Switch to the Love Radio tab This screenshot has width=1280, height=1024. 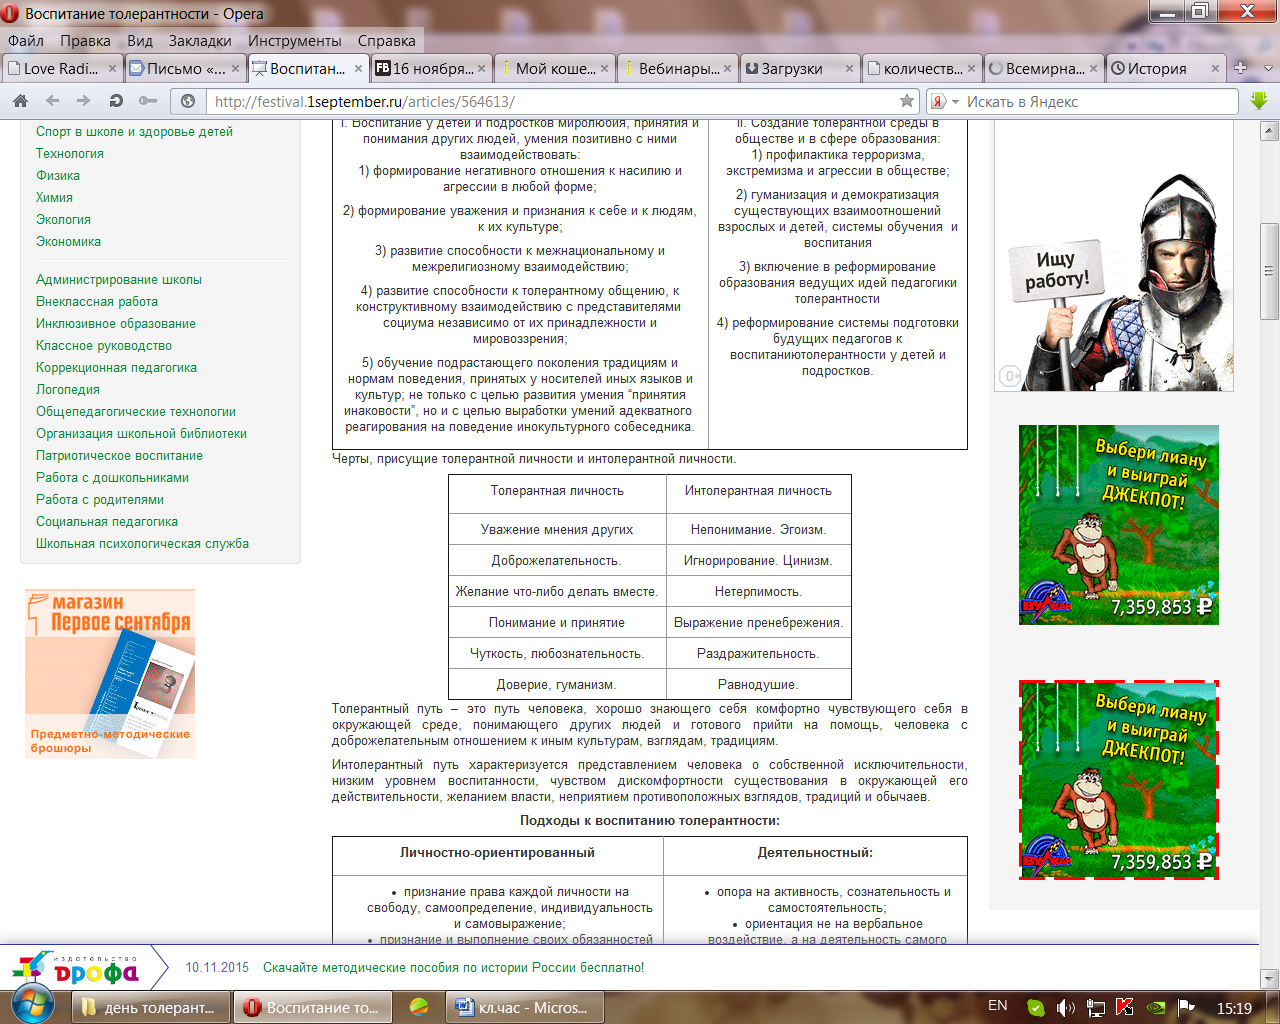point(60,68)
